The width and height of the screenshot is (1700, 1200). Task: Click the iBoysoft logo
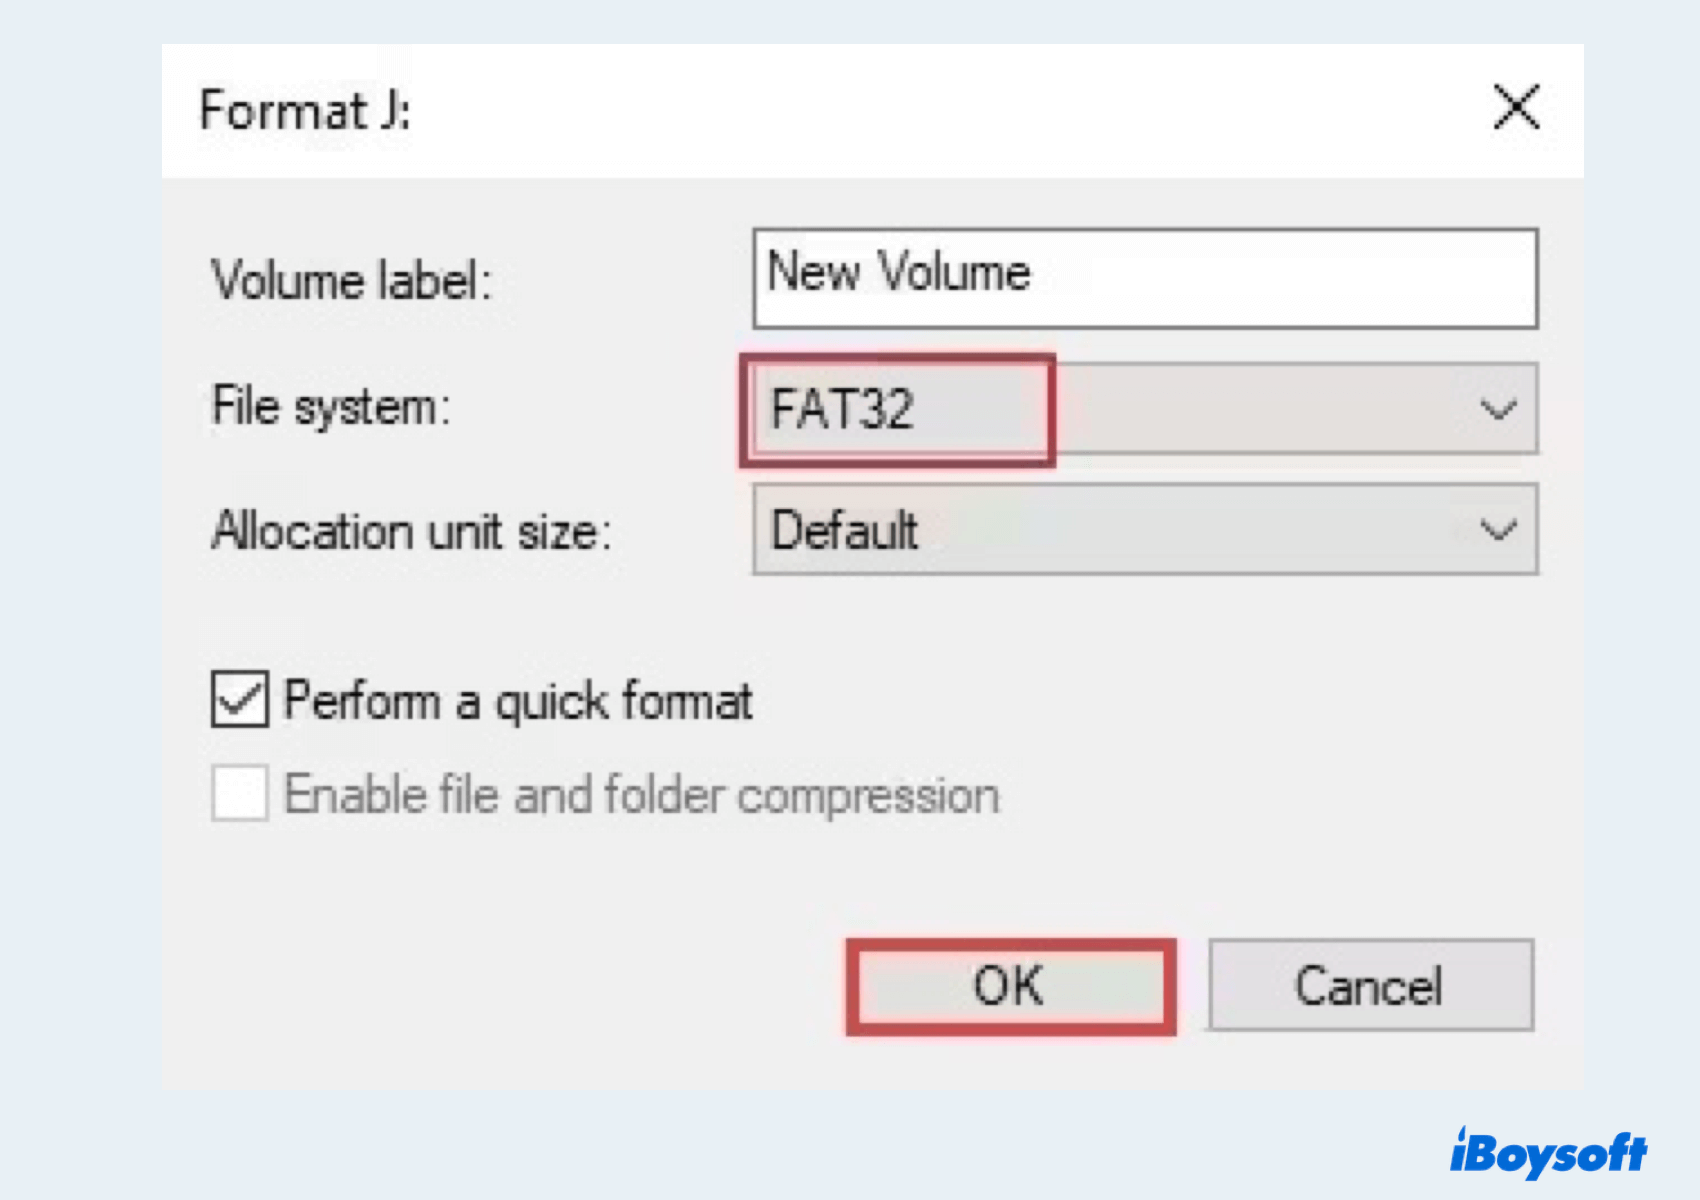(x=1546, y=1152)
